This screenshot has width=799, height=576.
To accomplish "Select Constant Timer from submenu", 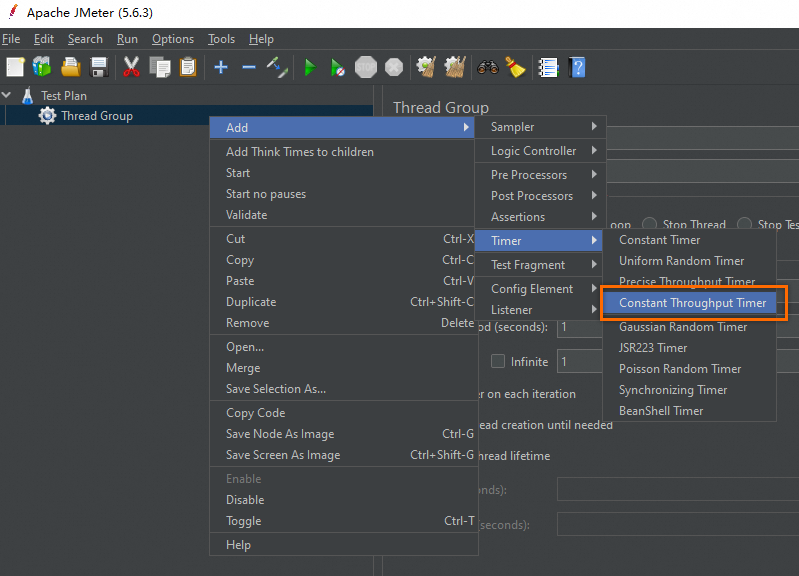I will (689, 240).
